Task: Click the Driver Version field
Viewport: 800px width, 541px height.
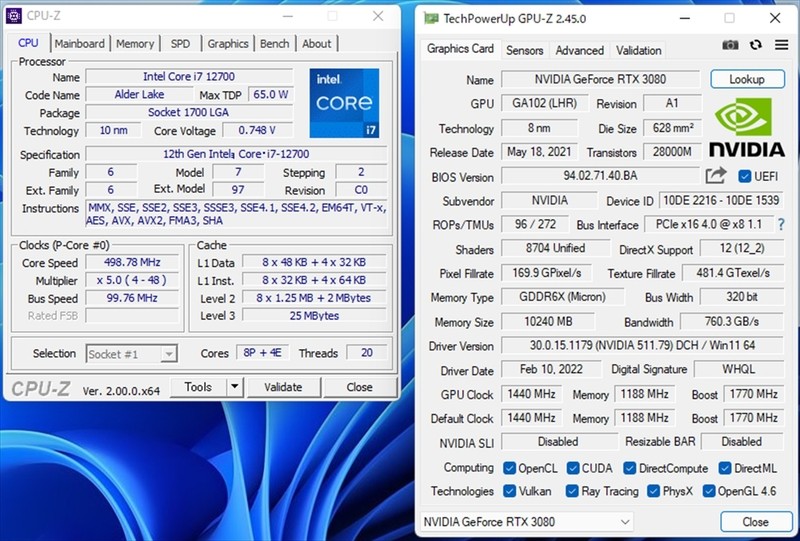Action: [642, 346]
